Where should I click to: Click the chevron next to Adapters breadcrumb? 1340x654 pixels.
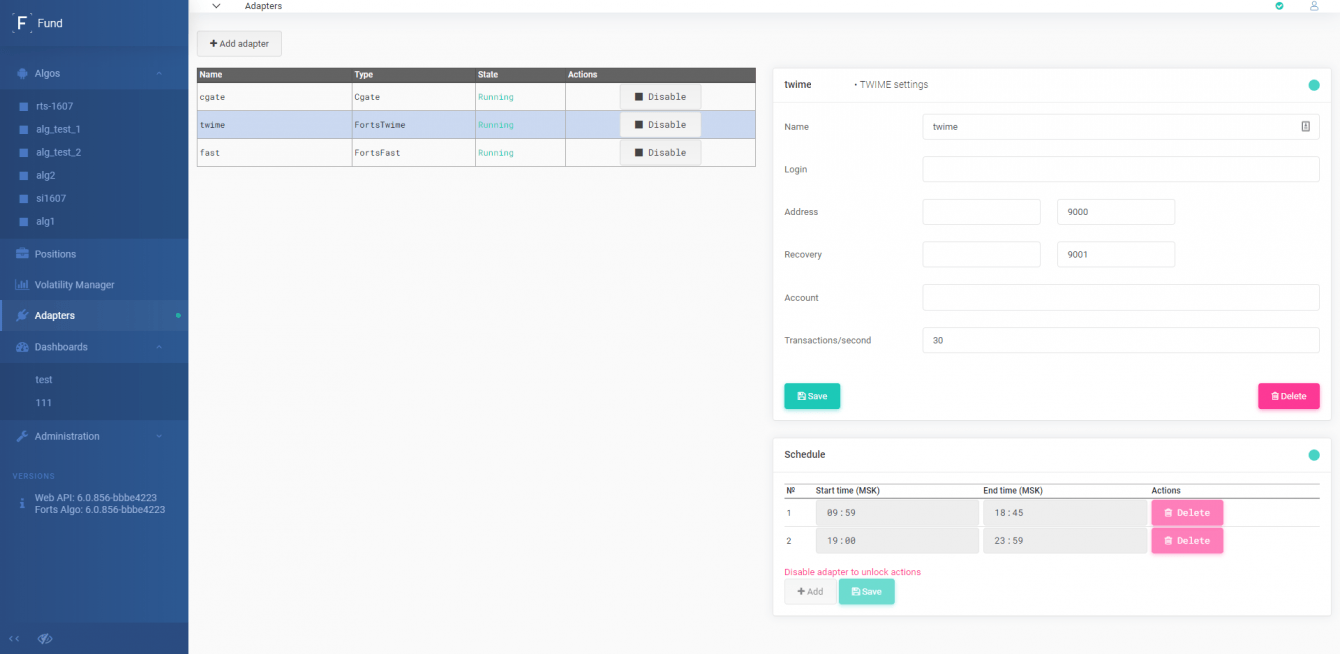coord(216,6)
